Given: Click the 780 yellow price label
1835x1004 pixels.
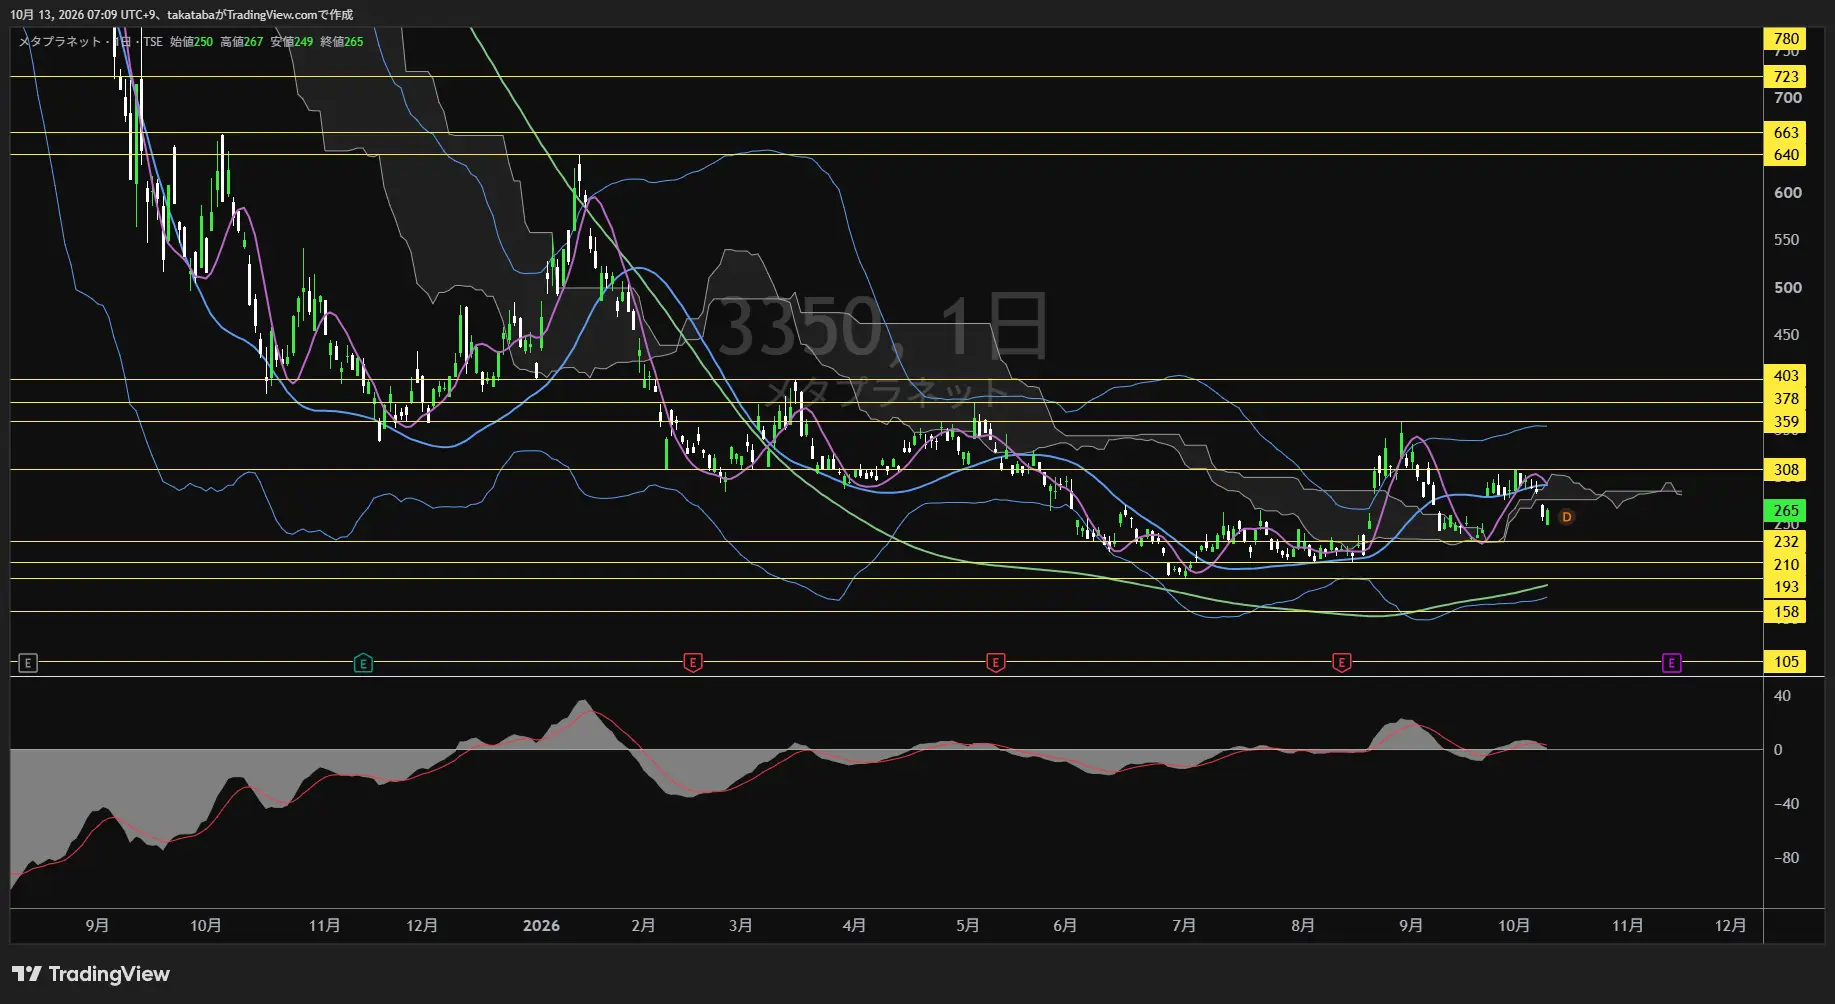Looking at the screenshot, I should (x=1785, y=39).
